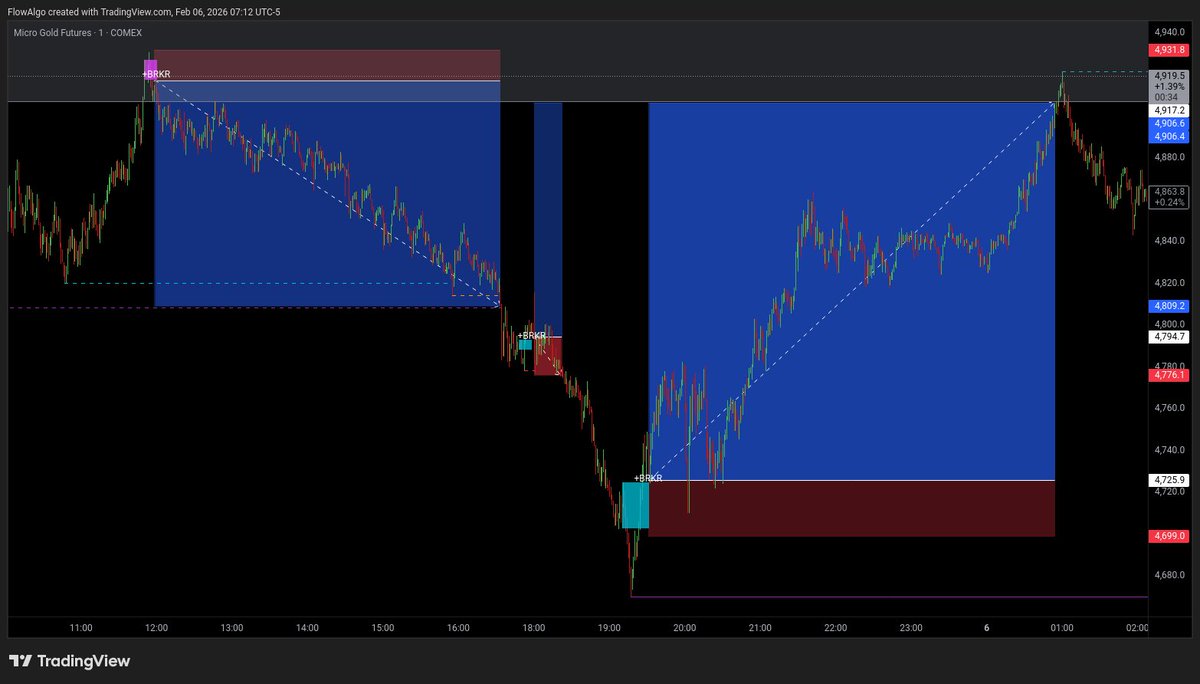1200x684 pixels.
Task: Select the small red stop zone below the 18:00 +BRKR marker
Action: point(548,356)
